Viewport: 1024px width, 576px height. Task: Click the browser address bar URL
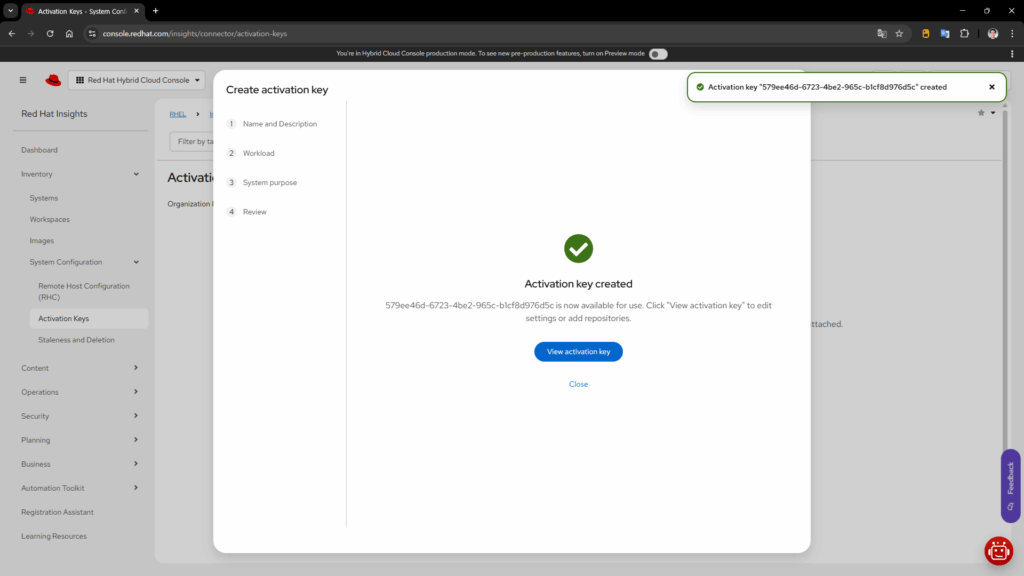(195, 33)
